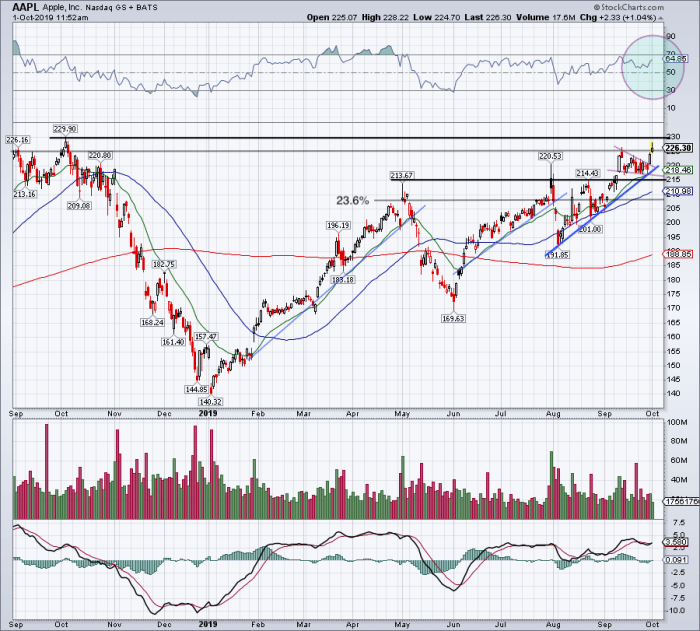Click the 196.19 high label
The height and width of the screenshot is (631, 700).
(338, 226)
